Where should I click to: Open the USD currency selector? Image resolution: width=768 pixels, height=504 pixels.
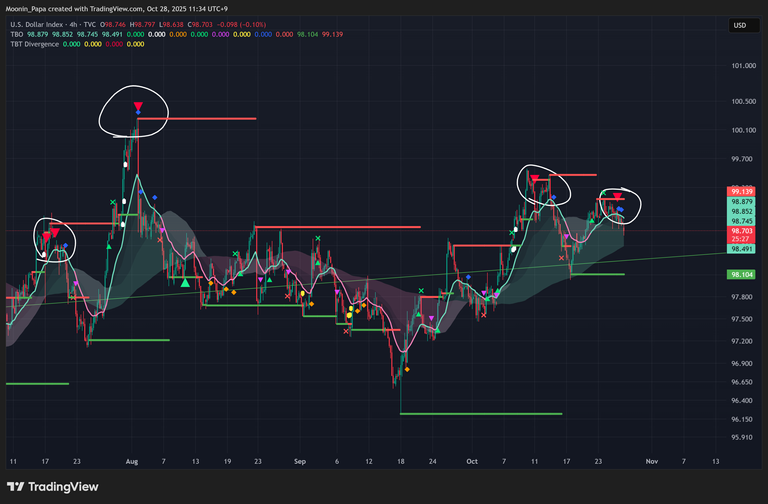click(740, 25)
